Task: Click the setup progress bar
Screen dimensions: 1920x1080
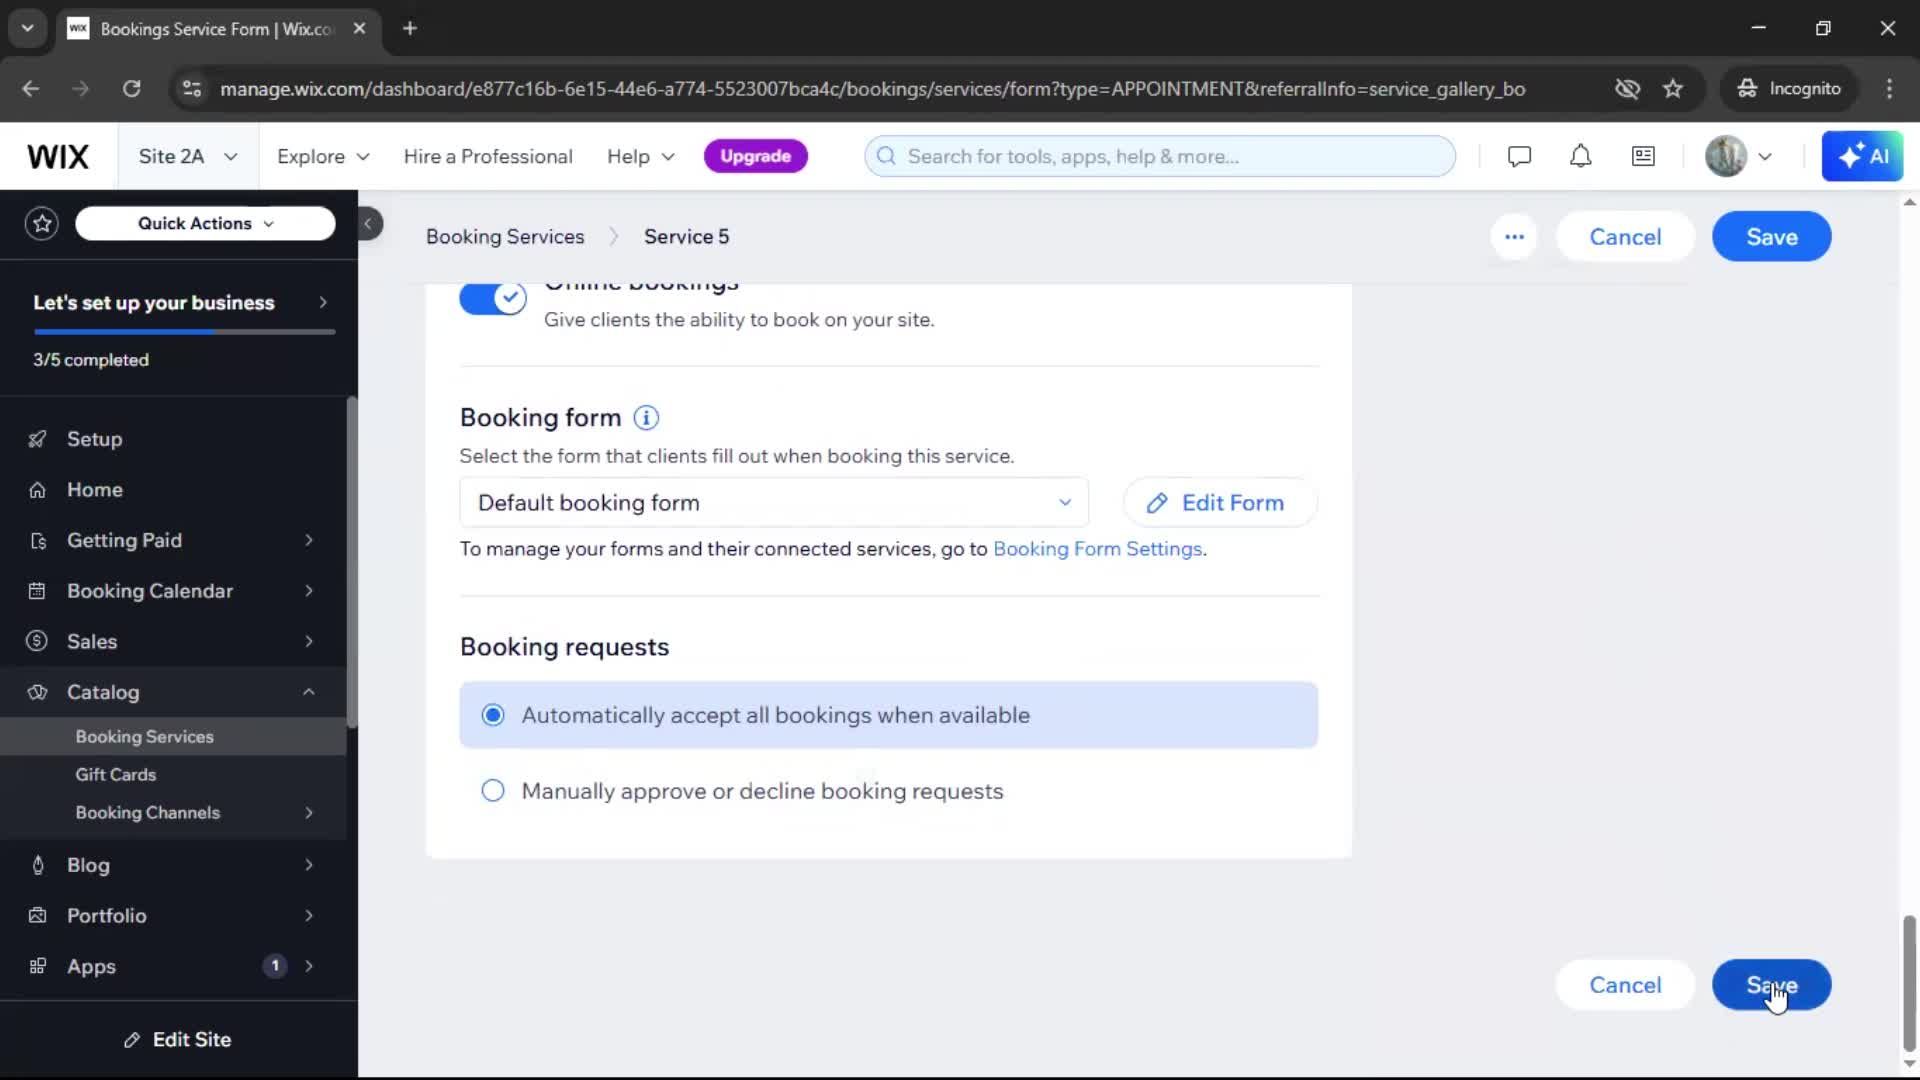Action: [x=184, y=331]
